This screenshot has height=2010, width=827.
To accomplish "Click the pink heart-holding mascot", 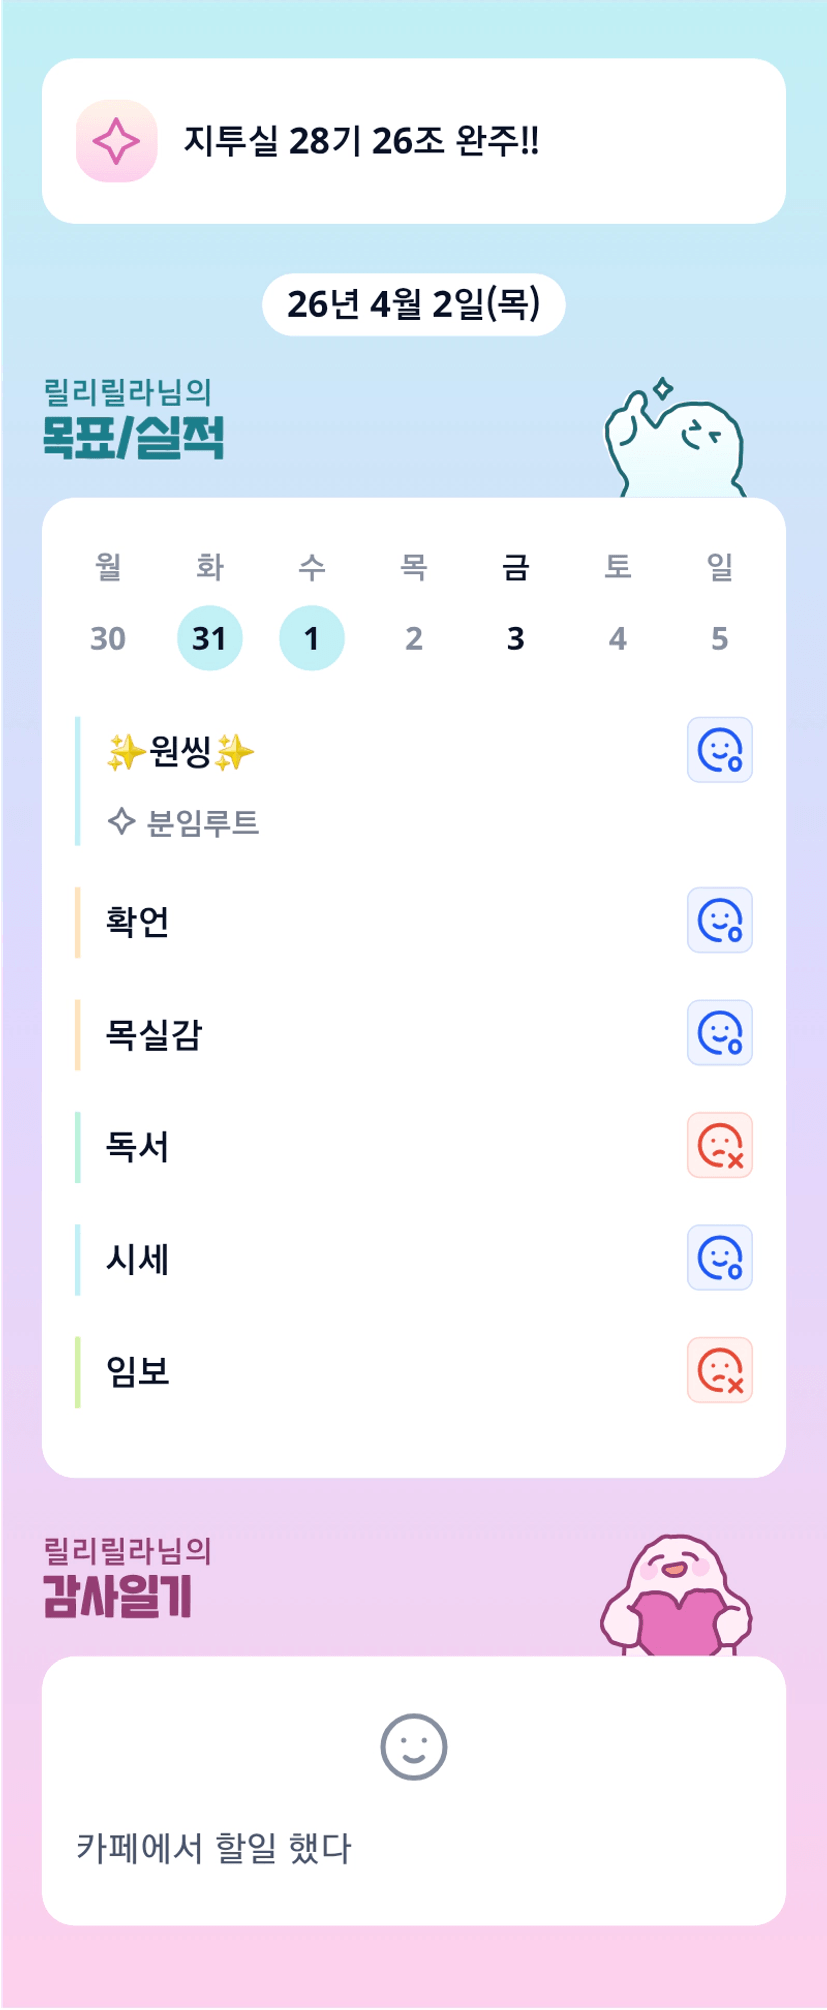I will click(x=676, y=1596).
